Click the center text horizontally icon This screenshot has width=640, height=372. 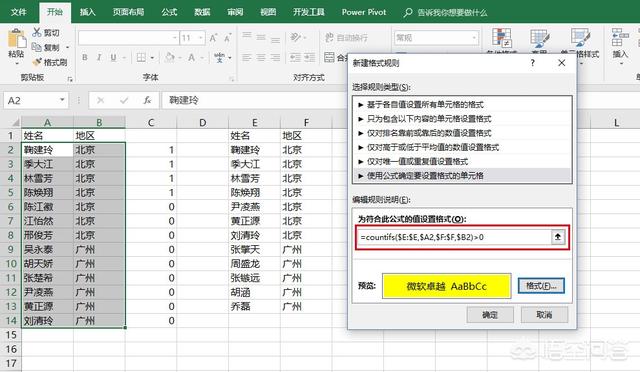coord(261,58)
